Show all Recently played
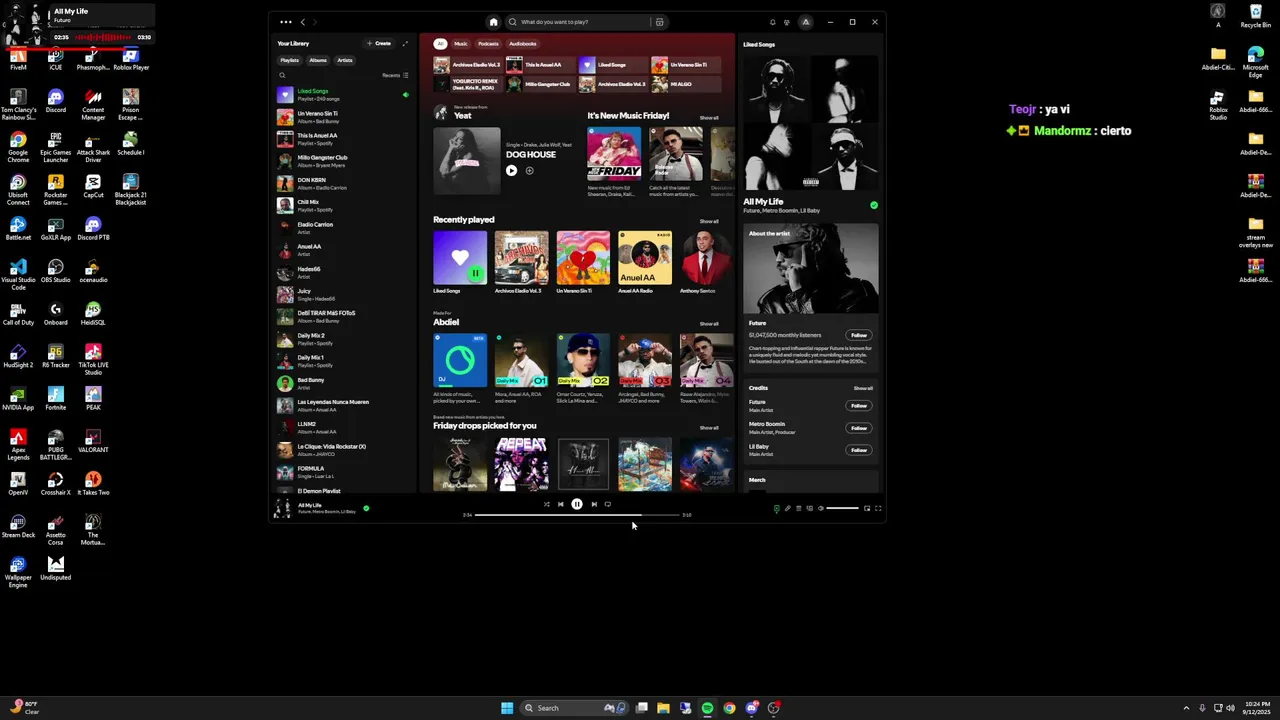This screenshot has height=720, width=1280. pos(709,221)
